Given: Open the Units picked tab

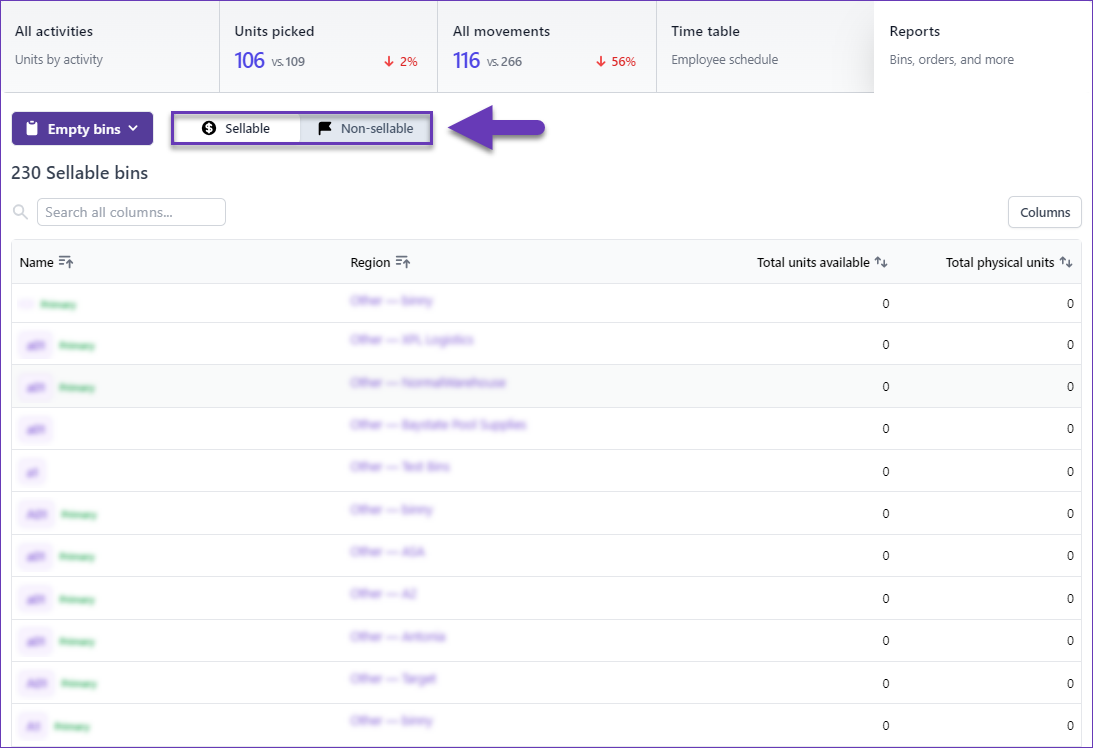Looking at the screenshot, I should coord(327,46).
